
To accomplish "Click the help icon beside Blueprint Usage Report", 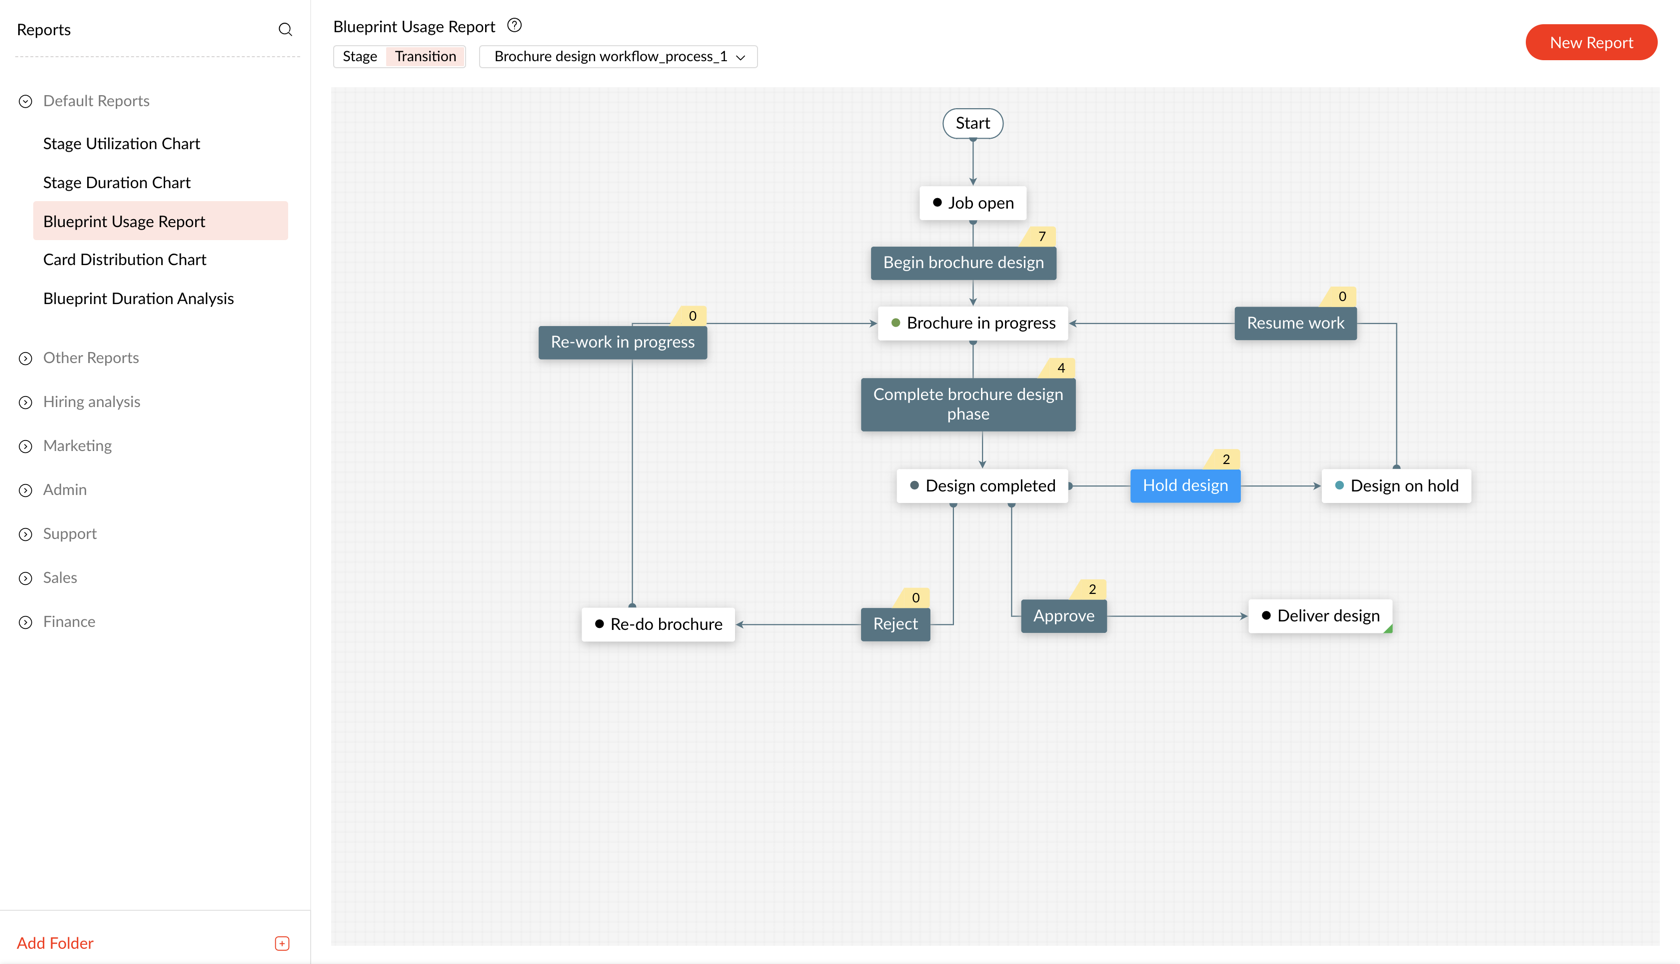I will [x=514, y=26].
